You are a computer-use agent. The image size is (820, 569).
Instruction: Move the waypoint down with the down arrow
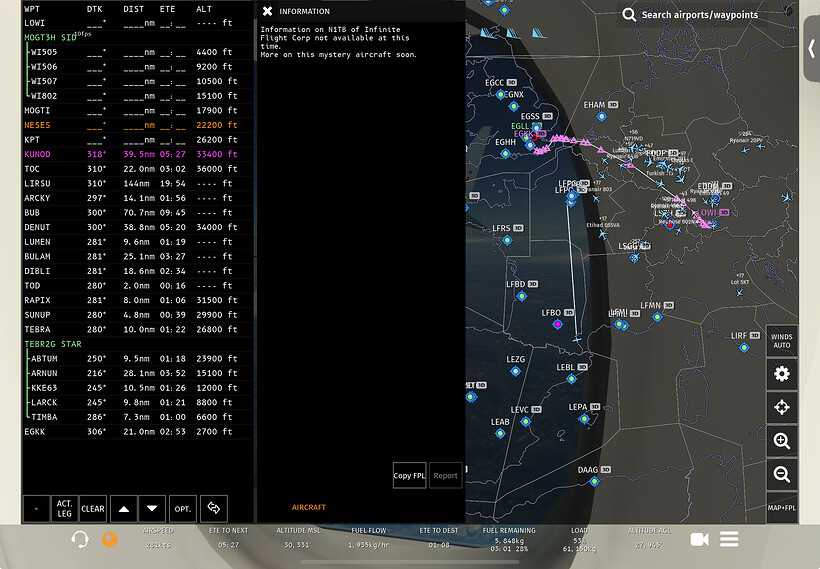tap(152, 509)
